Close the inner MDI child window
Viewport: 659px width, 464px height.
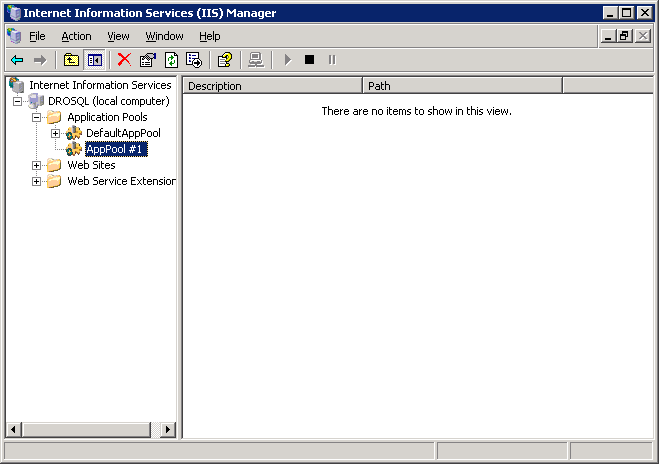643,36
